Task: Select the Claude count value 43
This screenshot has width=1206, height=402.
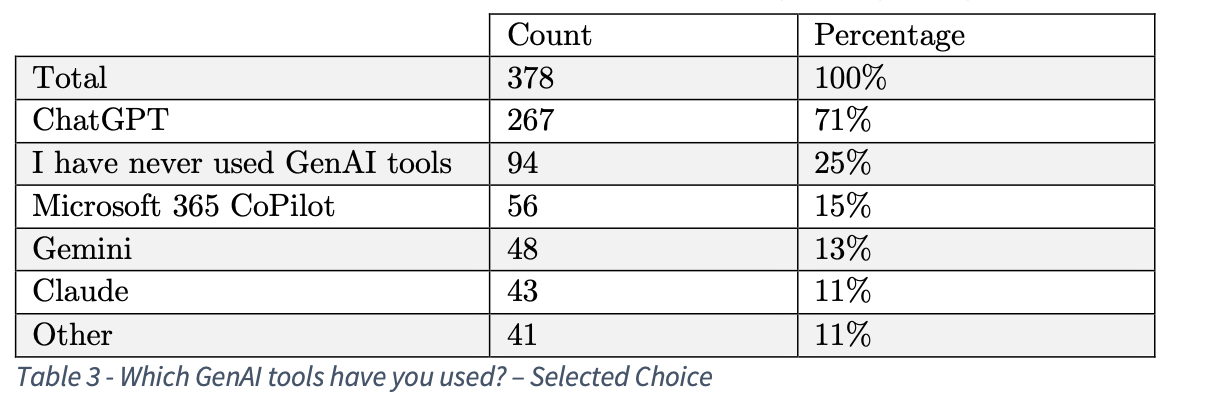Action: [x=523, y=292]
